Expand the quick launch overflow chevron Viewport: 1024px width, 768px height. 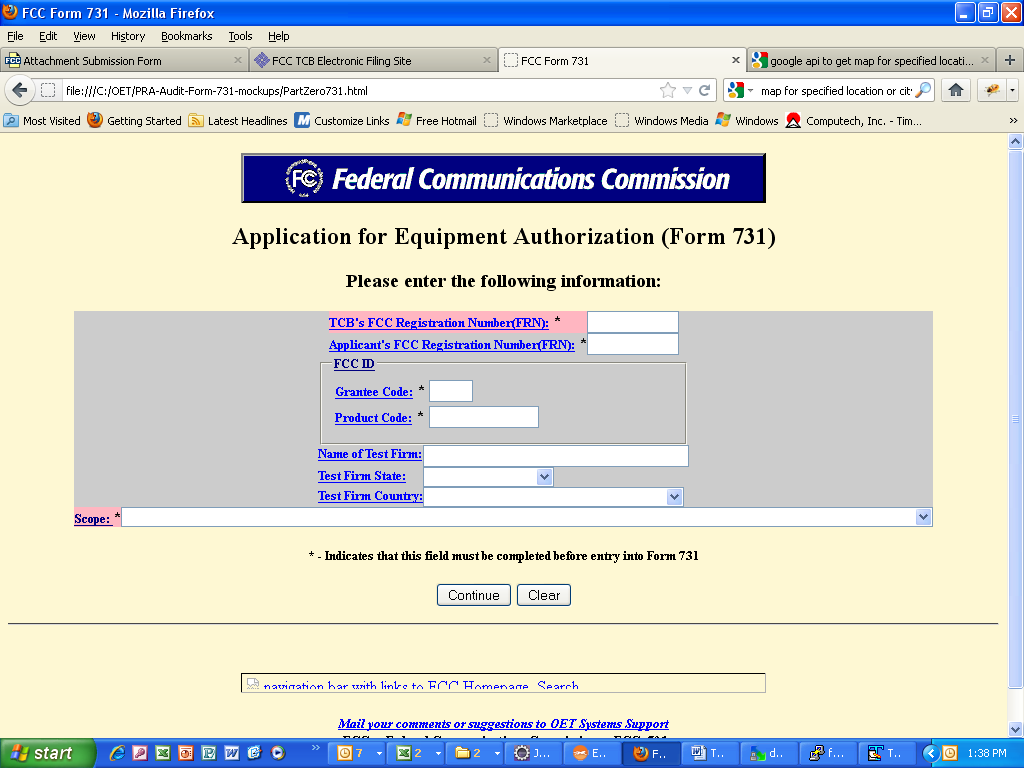coord(316,748)
